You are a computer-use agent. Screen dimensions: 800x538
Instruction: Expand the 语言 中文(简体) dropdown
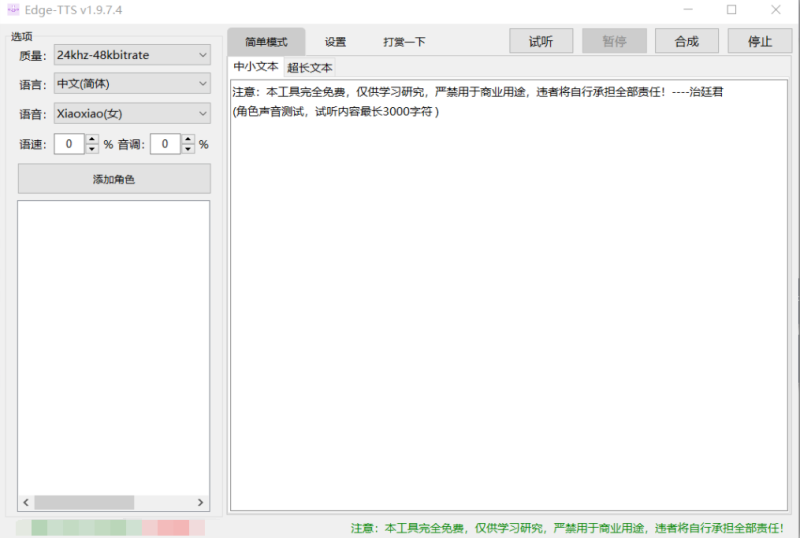click(132, 84)
